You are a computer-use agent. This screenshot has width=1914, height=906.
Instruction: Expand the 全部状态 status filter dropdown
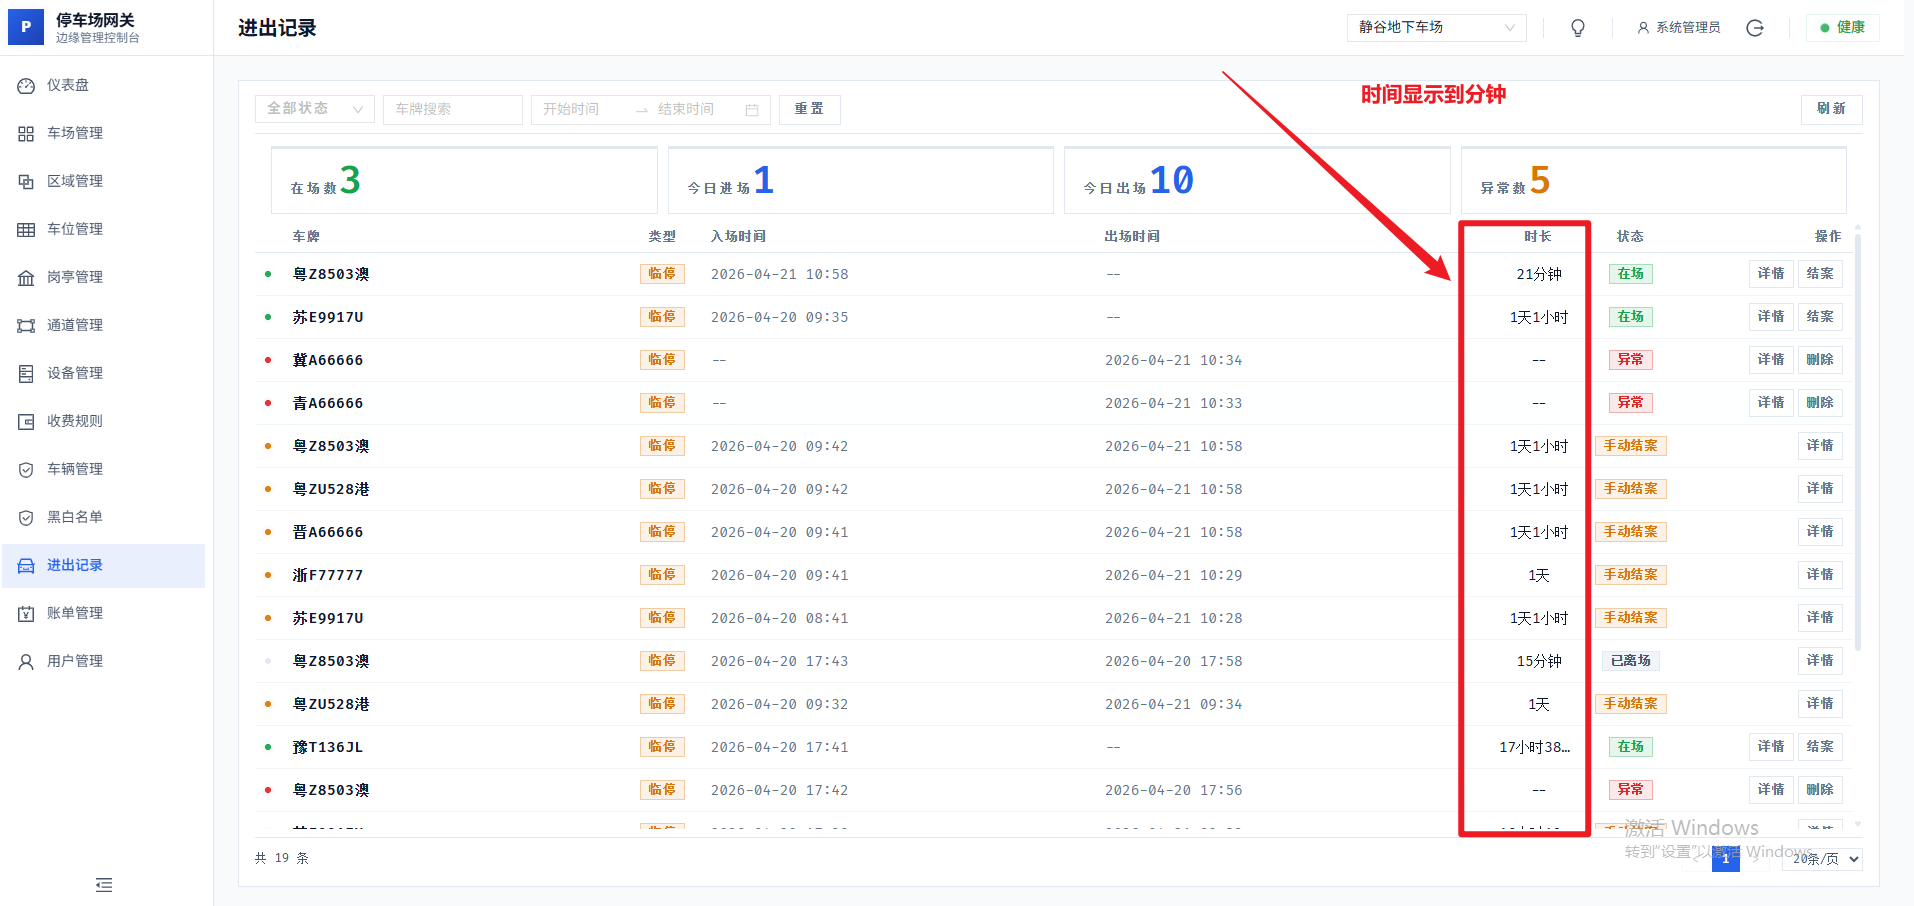[314, 109]
